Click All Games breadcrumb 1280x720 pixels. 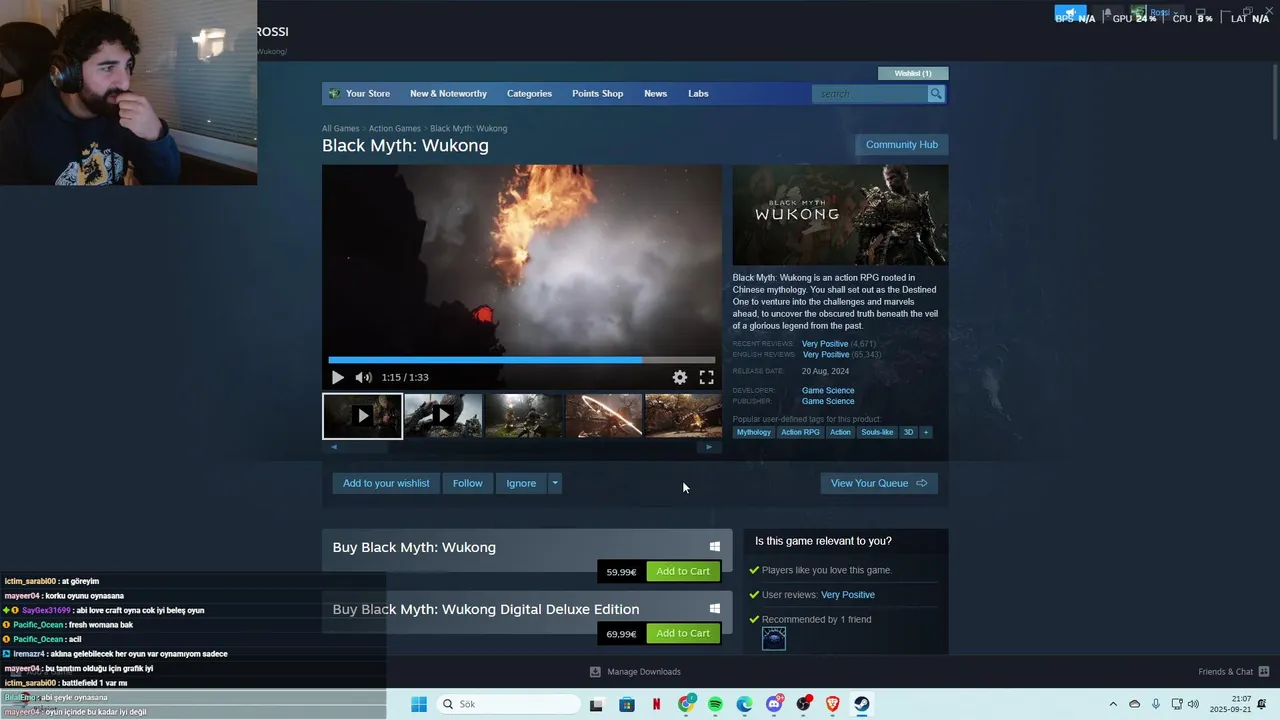(340, 128)
